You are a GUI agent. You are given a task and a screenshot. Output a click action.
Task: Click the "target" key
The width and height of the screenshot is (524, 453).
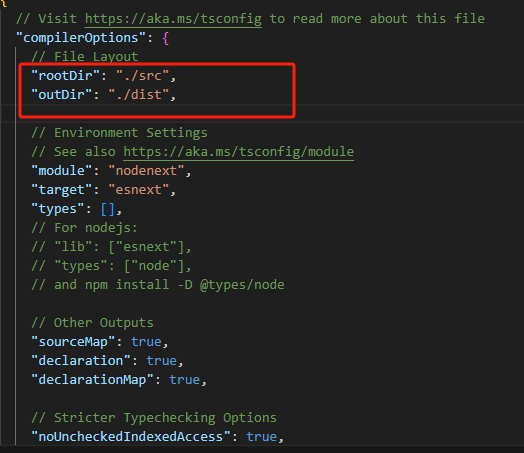61,190
